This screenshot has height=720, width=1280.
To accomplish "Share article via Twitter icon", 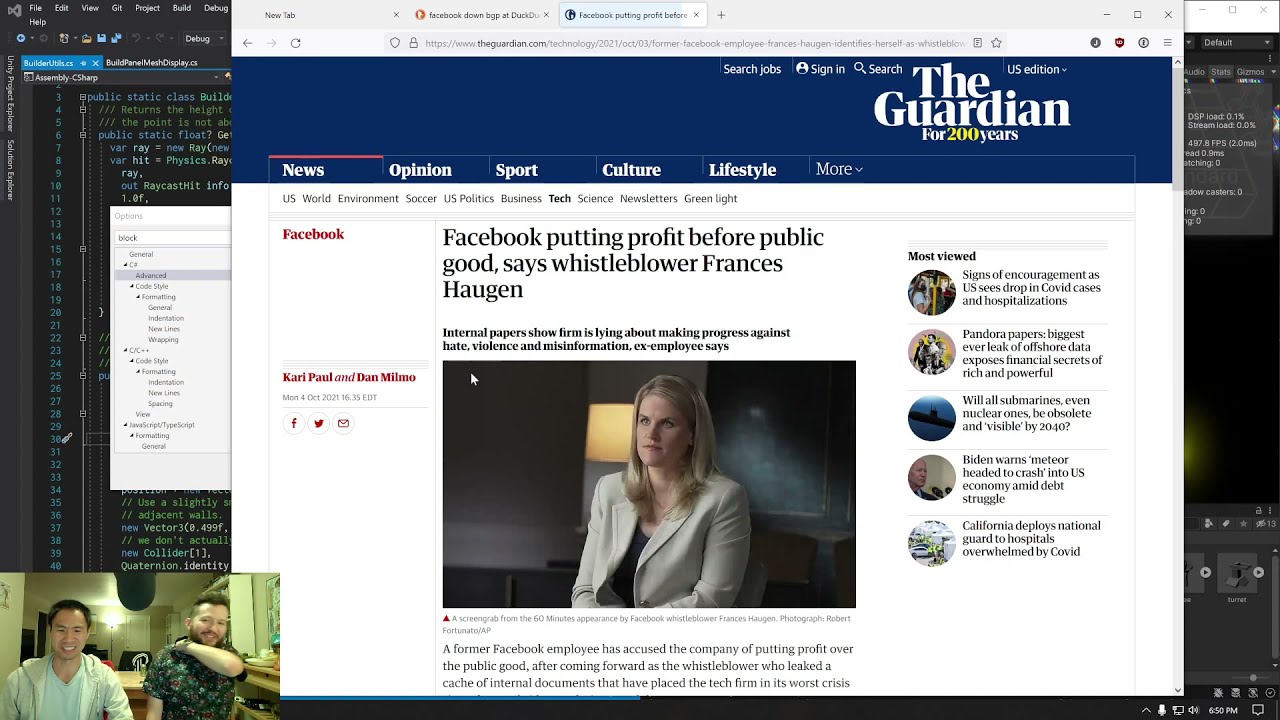I will (318, 423).
